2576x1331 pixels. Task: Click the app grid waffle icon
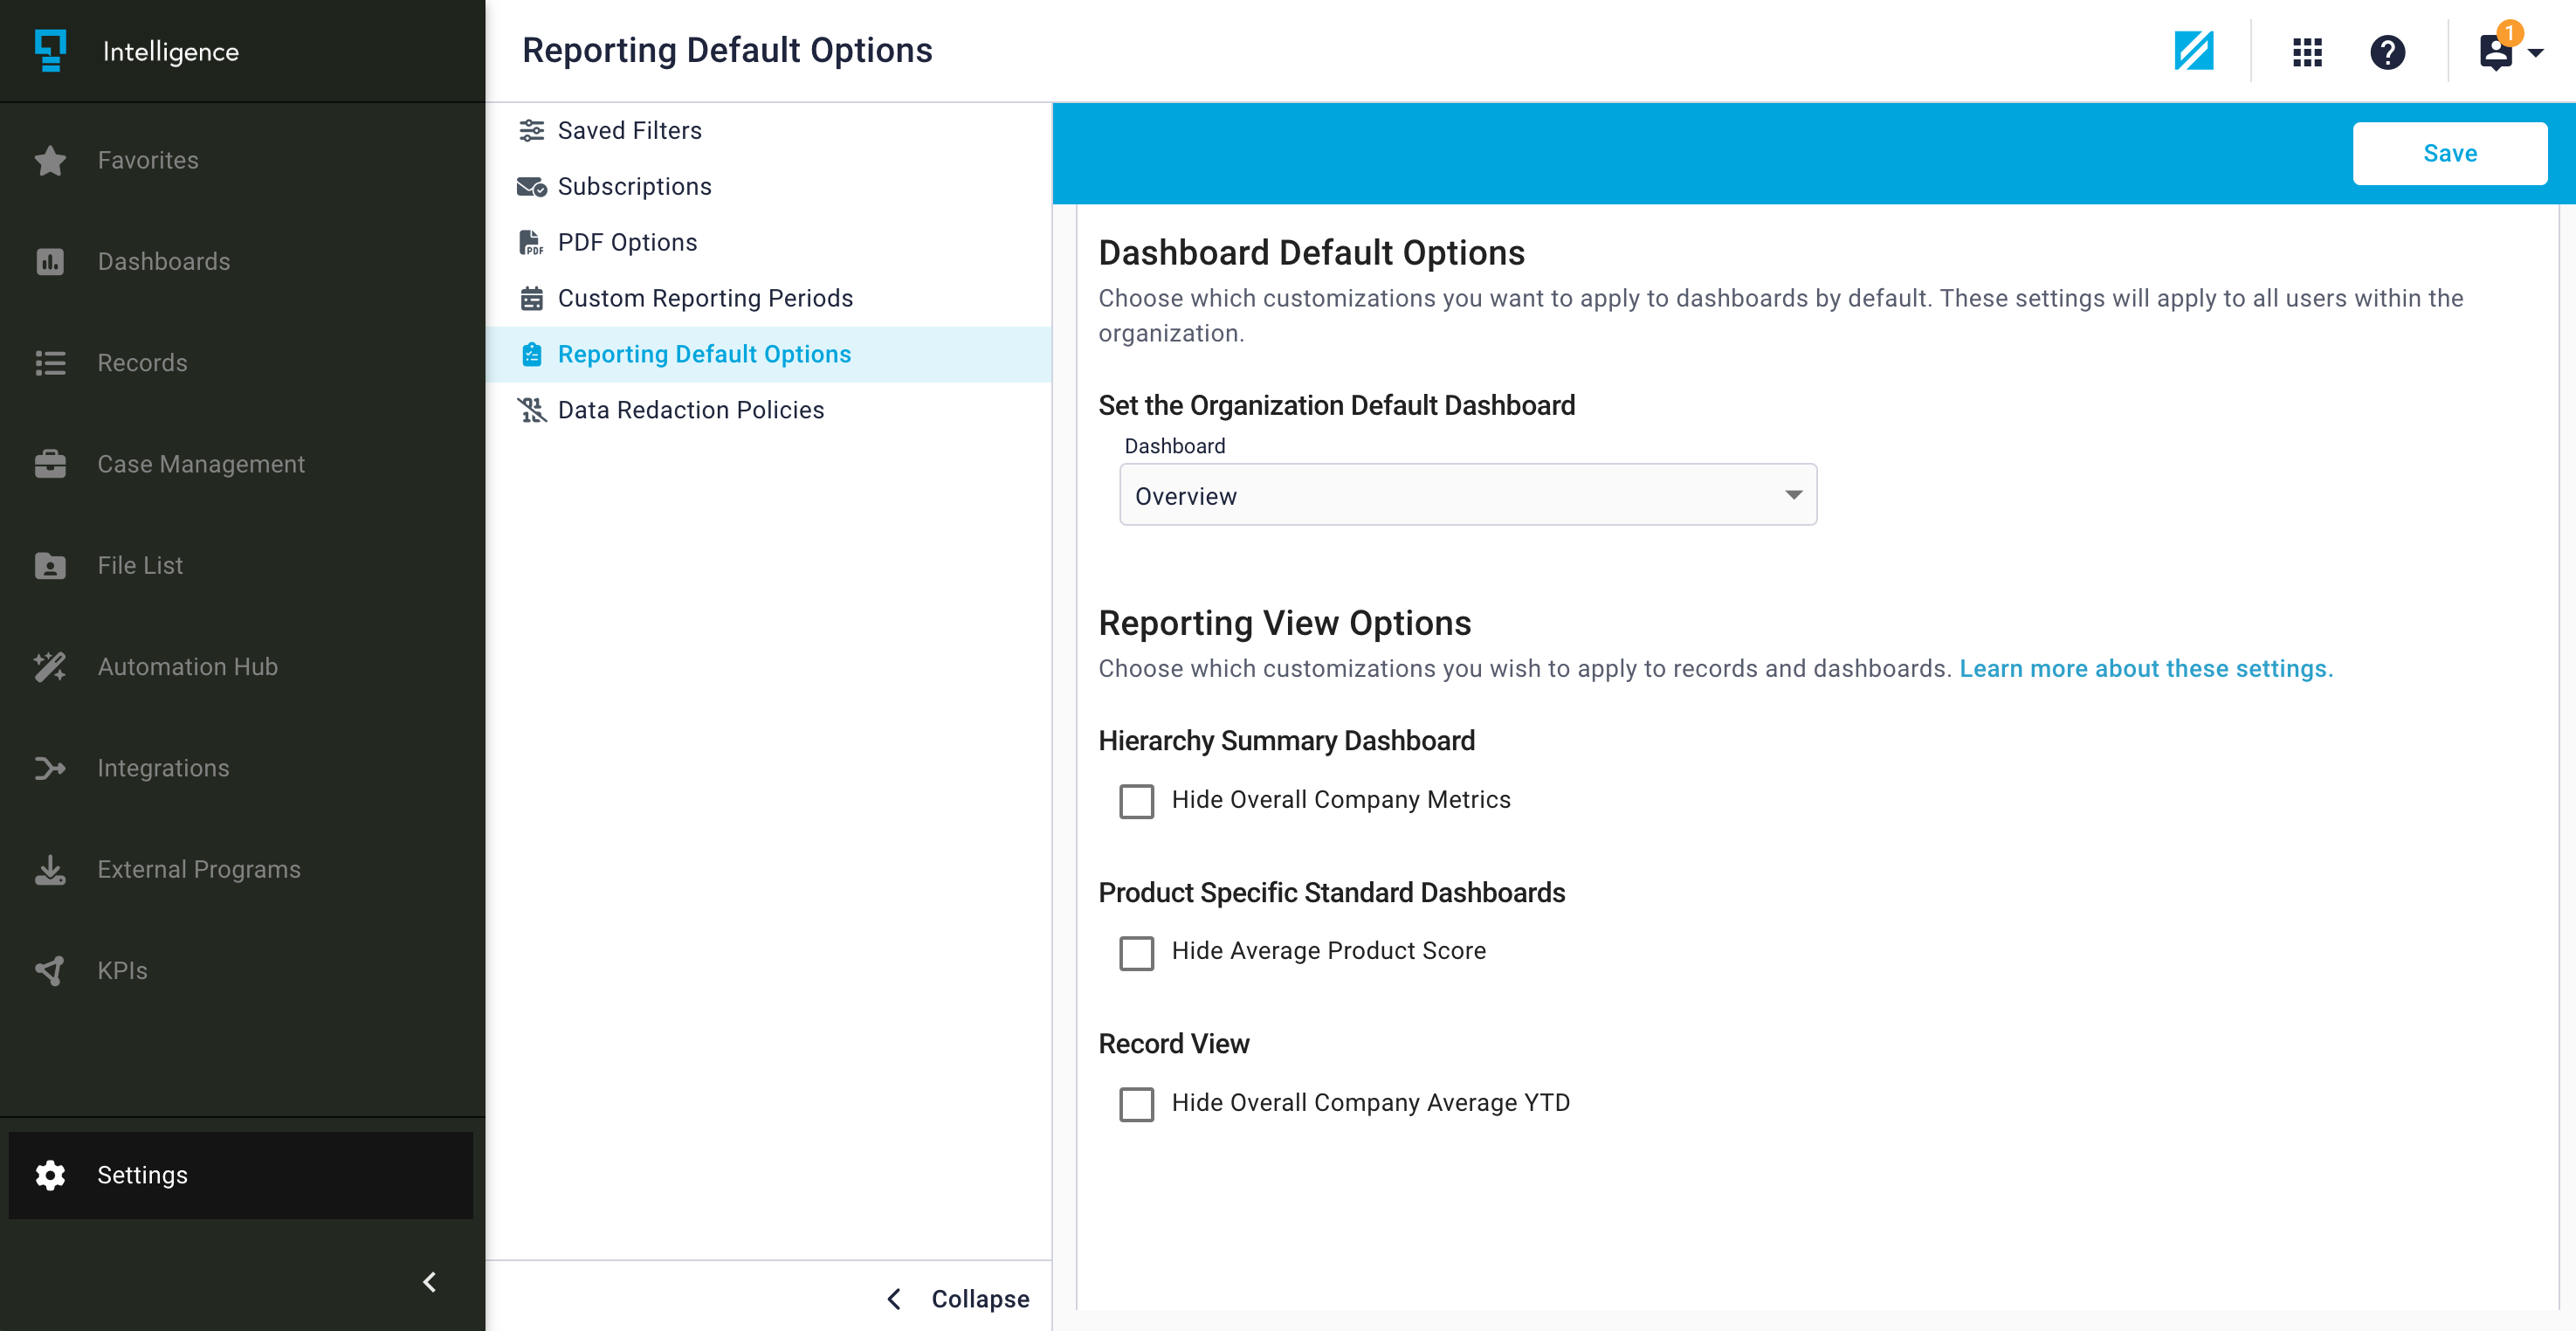2307,52
